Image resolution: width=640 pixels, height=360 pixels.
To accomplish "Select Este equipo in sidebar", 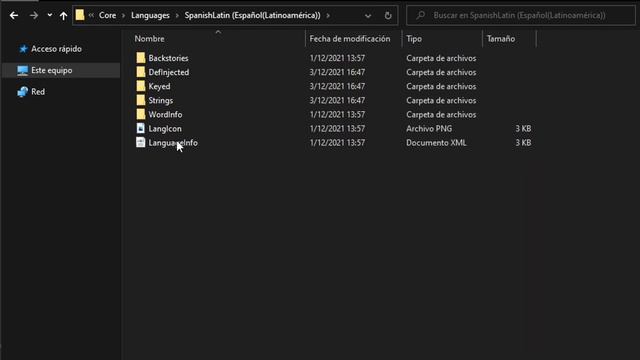I will point(51,70).
